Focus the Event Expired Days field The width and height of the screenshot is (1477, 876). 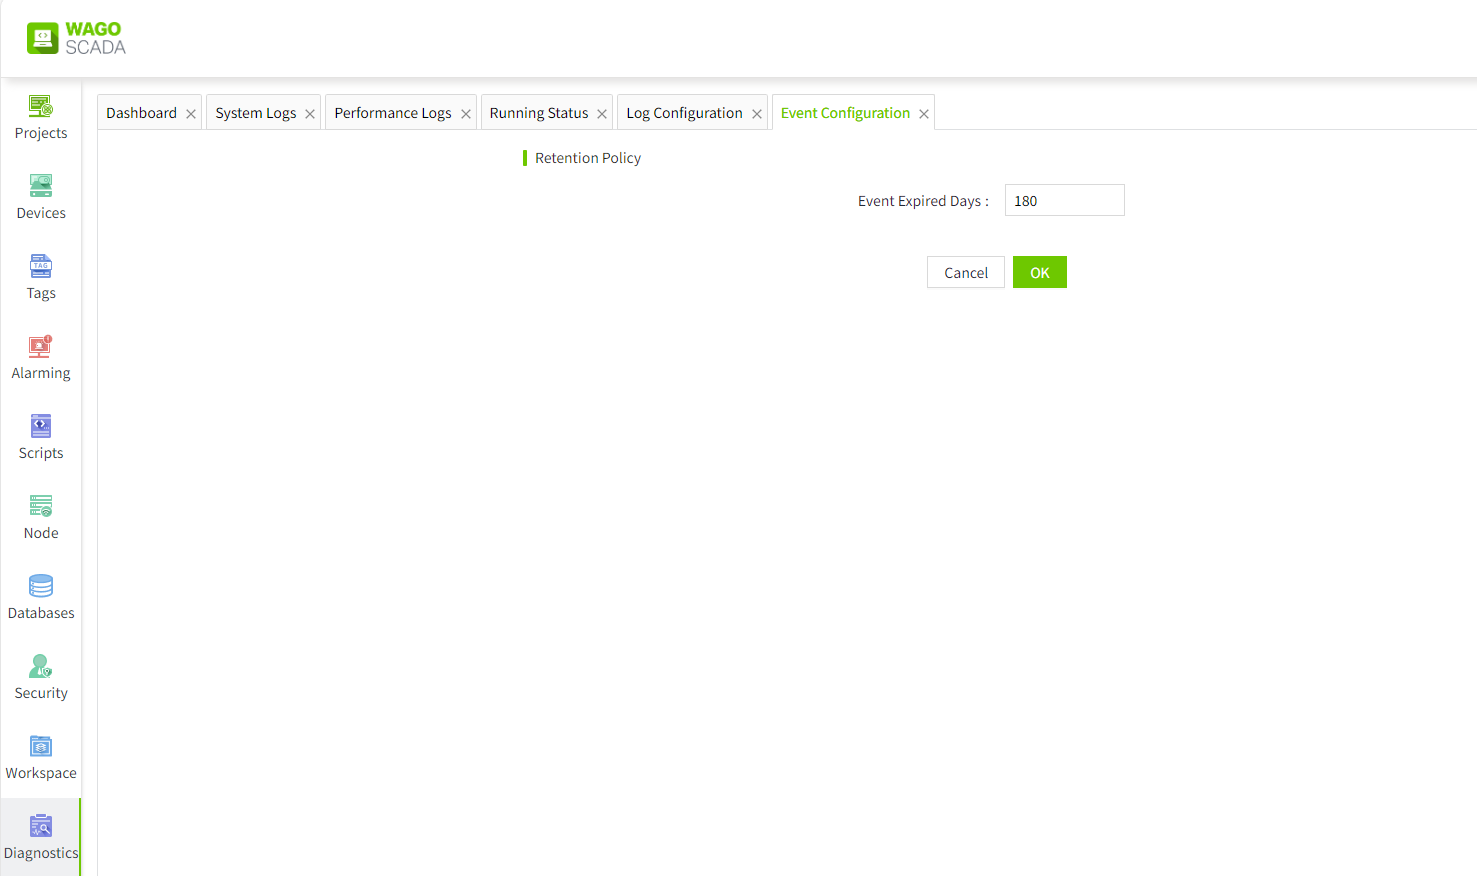pos(1064,201)
